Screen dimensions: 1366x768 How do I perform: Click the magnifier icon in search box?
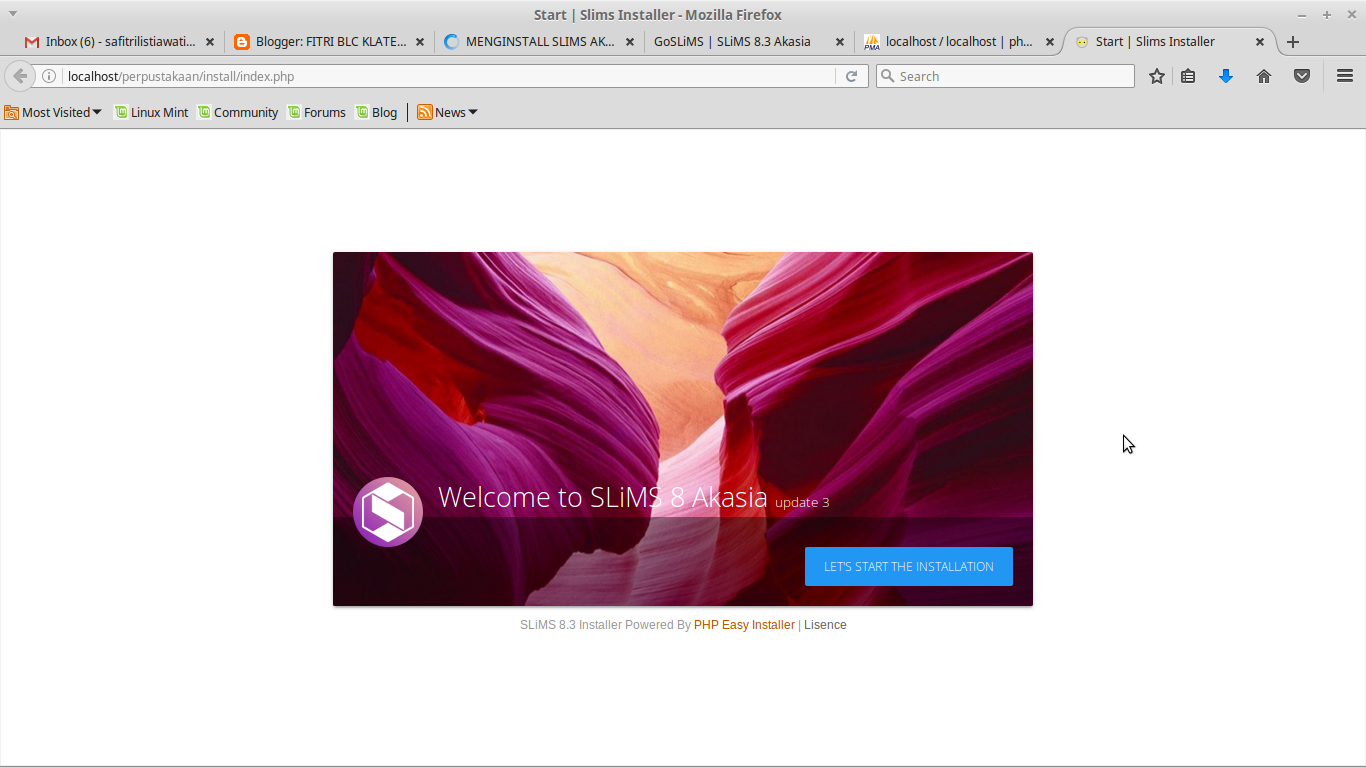point(886,76)
